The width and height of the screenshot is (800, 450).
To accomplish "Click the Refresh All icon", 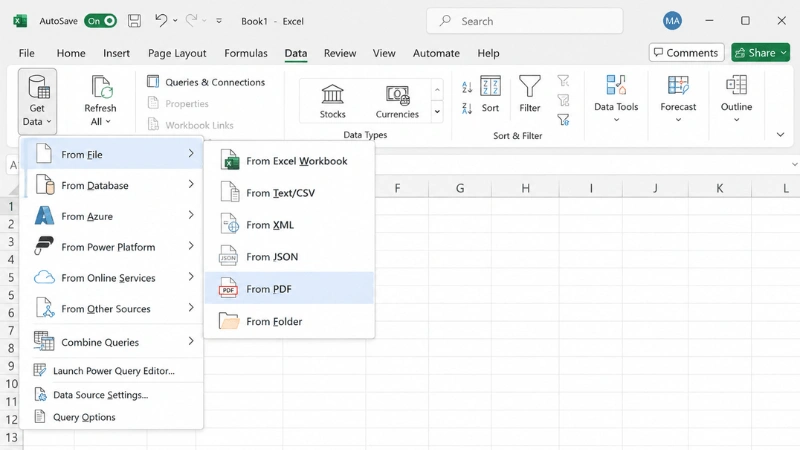I will [101, 87].
